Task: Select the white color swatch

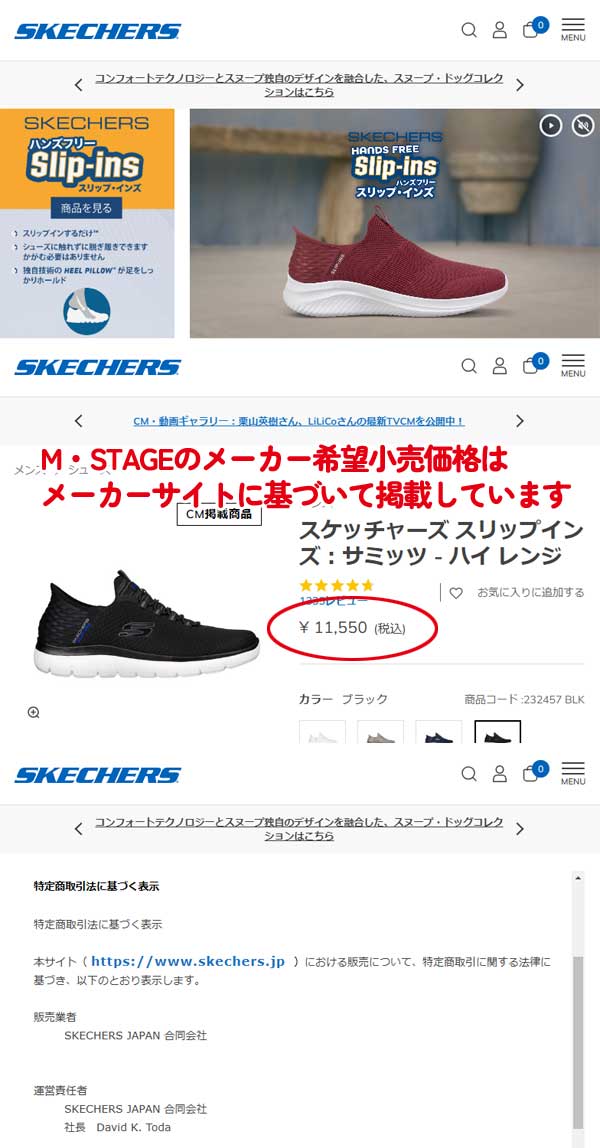Action: pyautogui.click(x=322, y=732)
